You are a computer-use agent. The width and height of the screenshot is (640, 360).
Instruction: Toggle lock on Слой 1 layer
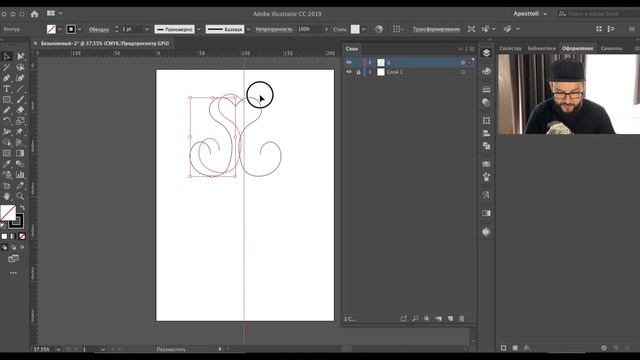coord(358,72)
